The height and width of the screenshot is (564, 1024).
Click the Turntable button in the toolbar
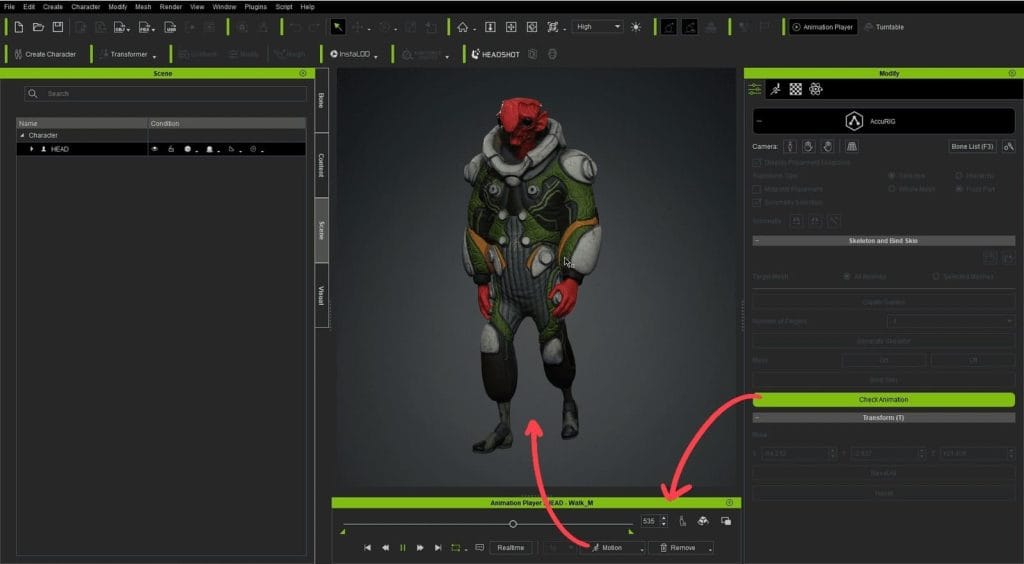[883, 27]
